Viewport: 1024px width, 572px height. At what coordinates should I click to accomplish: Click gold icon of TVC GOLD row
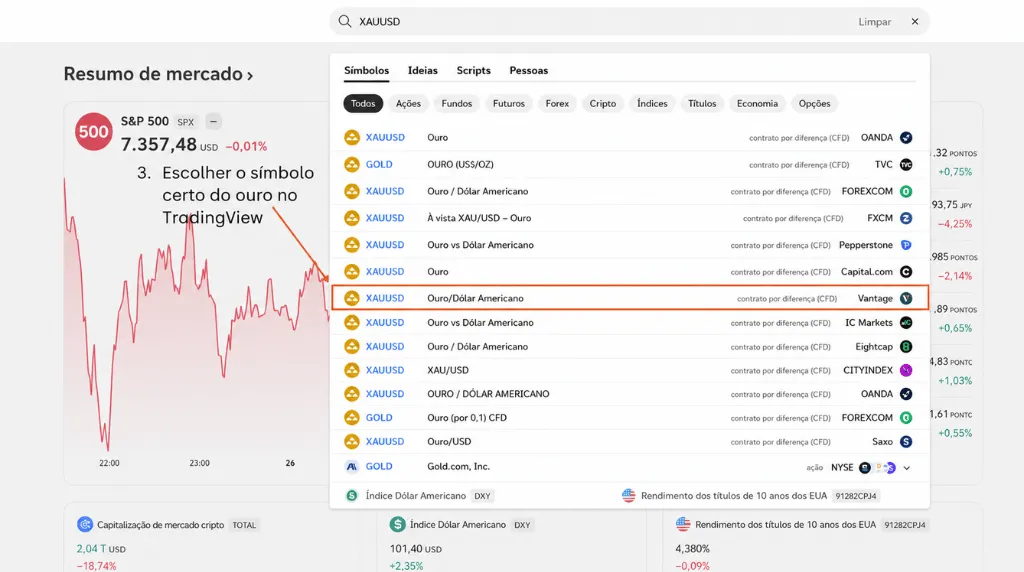352,165
